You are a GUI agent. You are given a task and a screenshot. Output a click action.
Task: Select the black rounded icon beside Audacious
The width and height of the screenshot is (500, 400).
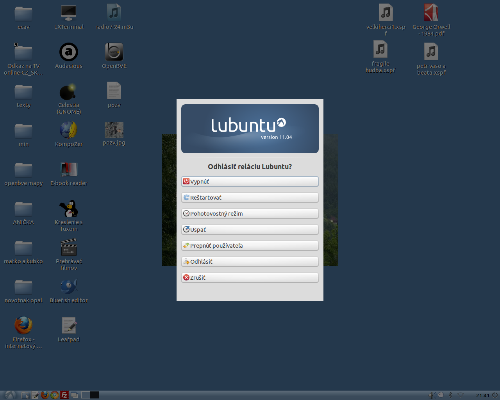(x=114, y=52)
